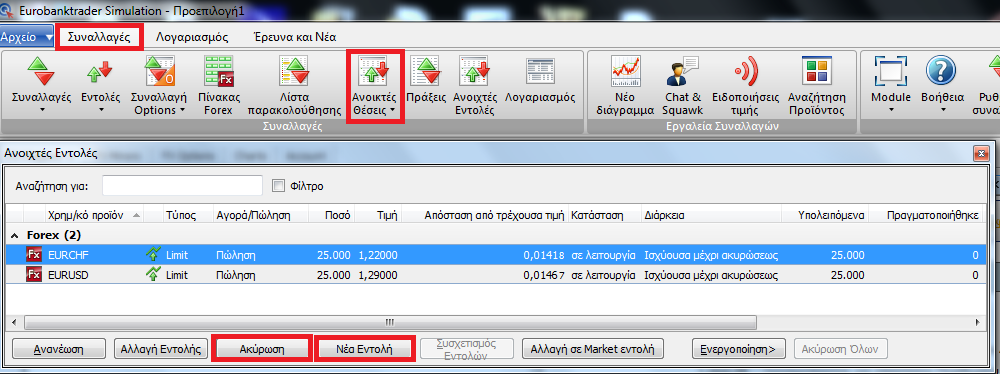Click the Ανανέωση refresh button
Image resolution: width=1000 pixels, height=374 pixels.
(58, 349)
